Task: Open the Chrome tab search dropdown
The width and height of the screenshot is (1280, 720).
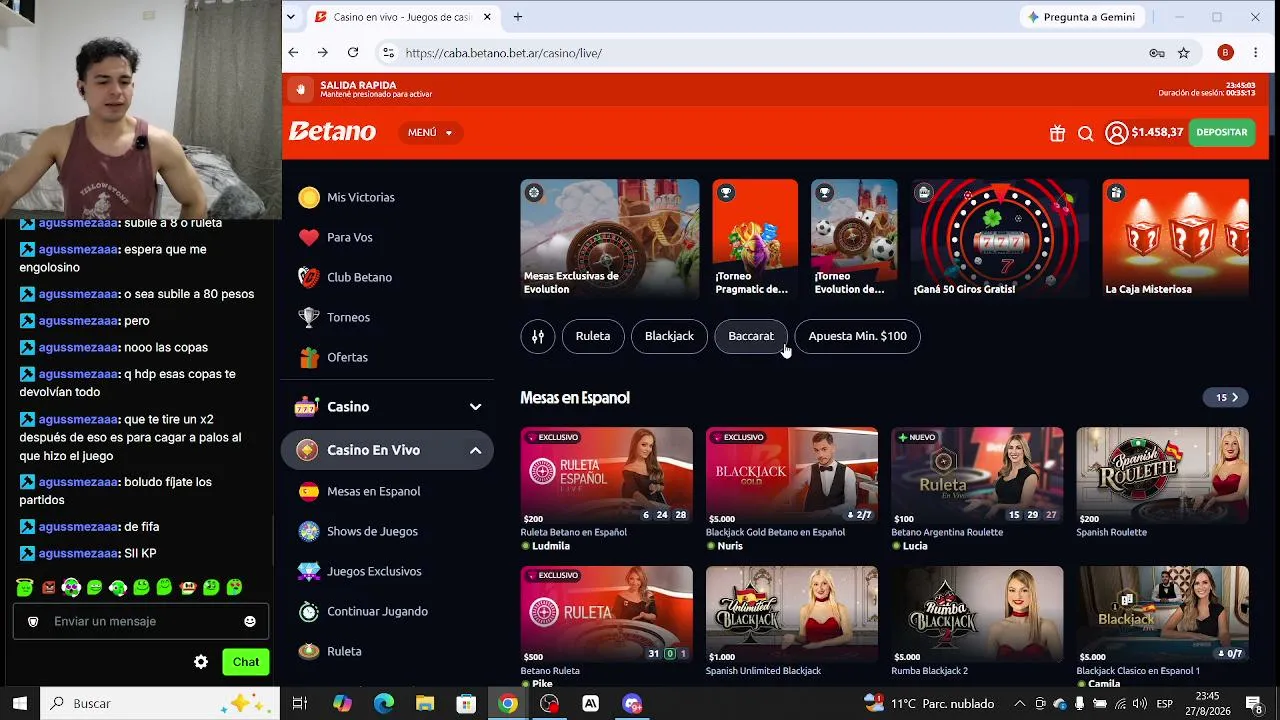Action: (x=291, y=17)
